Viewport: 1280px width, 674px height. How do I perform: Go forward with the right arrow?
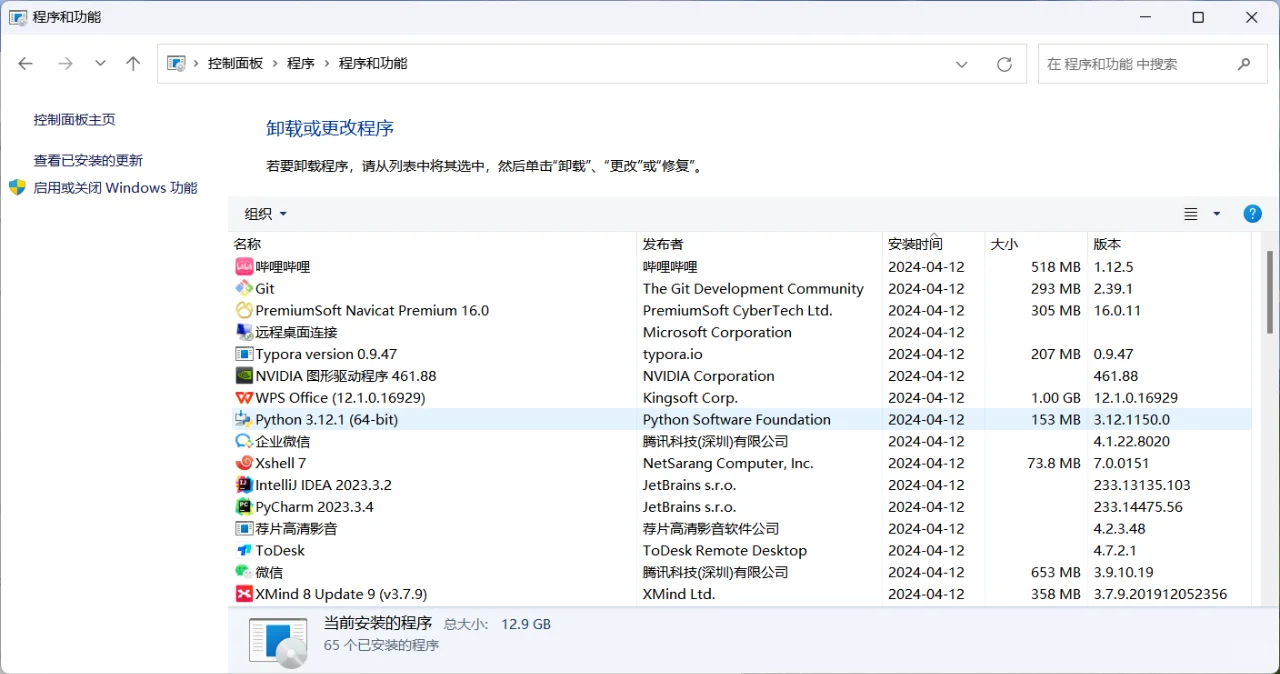66,64
